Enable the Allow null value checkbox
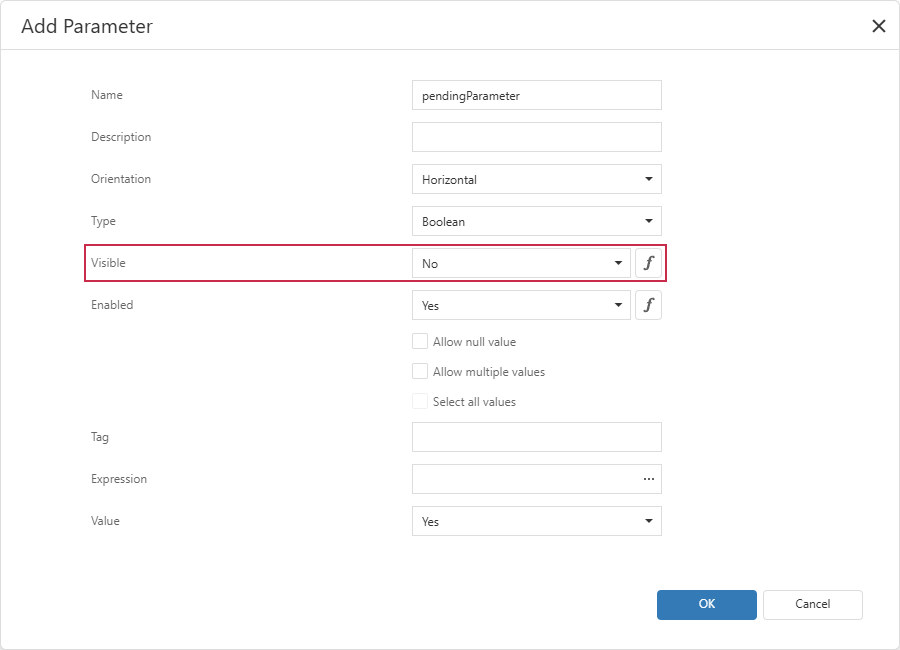This screenshot has height=650, width=900. coord(420,341)
